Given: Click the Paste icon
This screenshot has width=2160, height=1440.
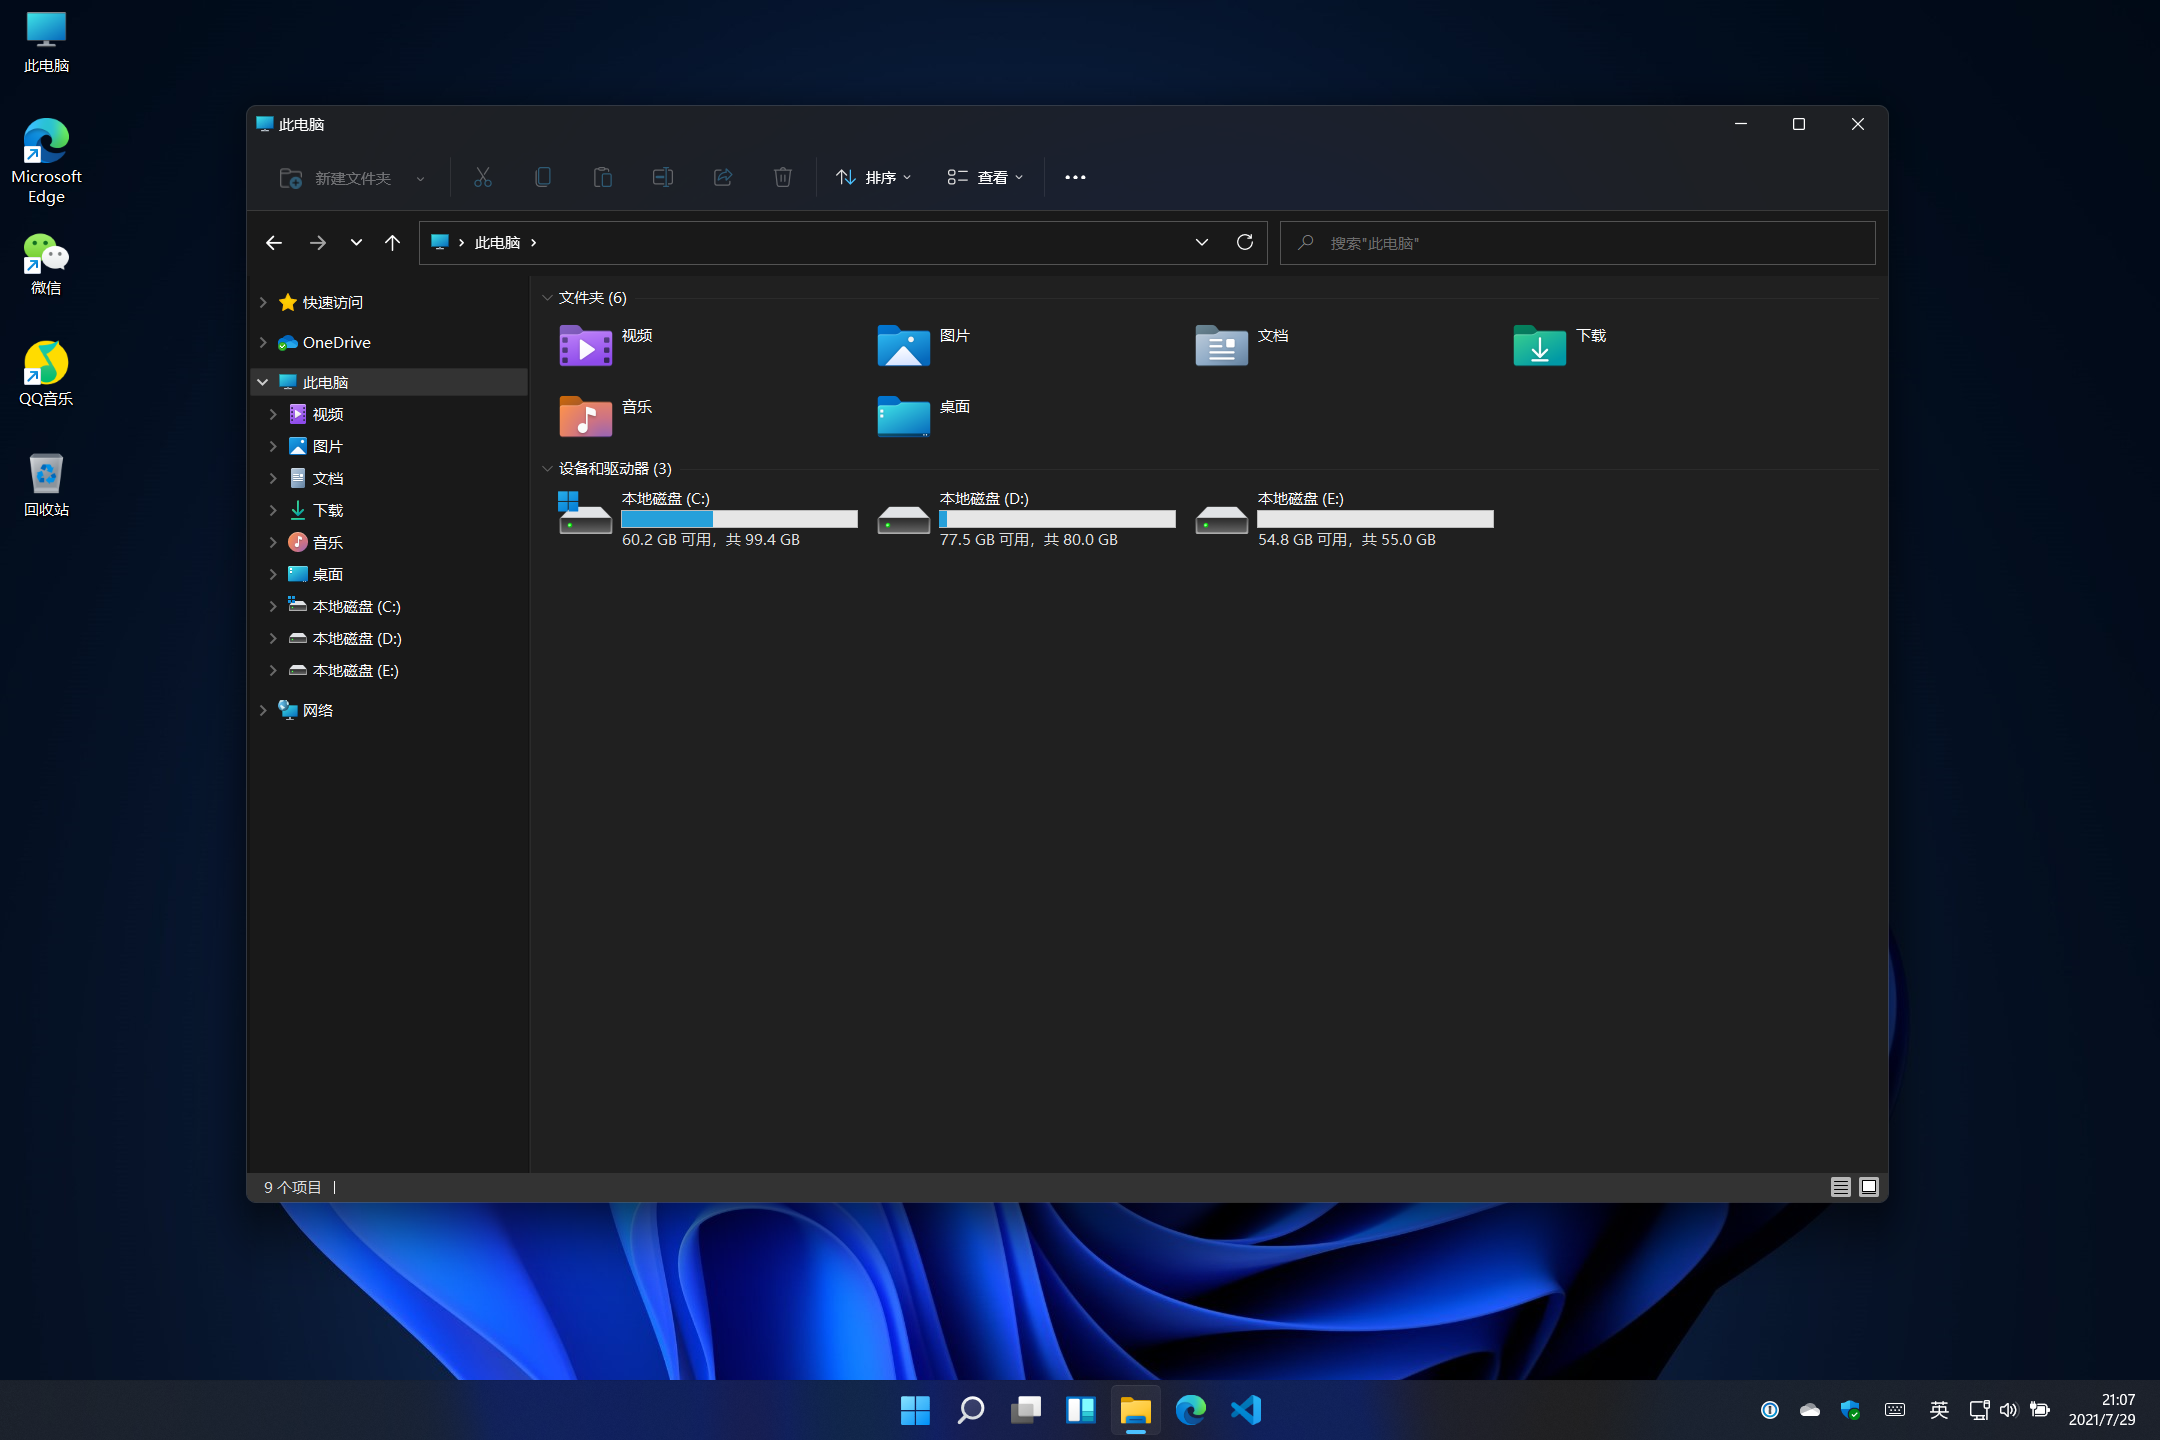Looking at the screenshot, I should coord(603,177).
